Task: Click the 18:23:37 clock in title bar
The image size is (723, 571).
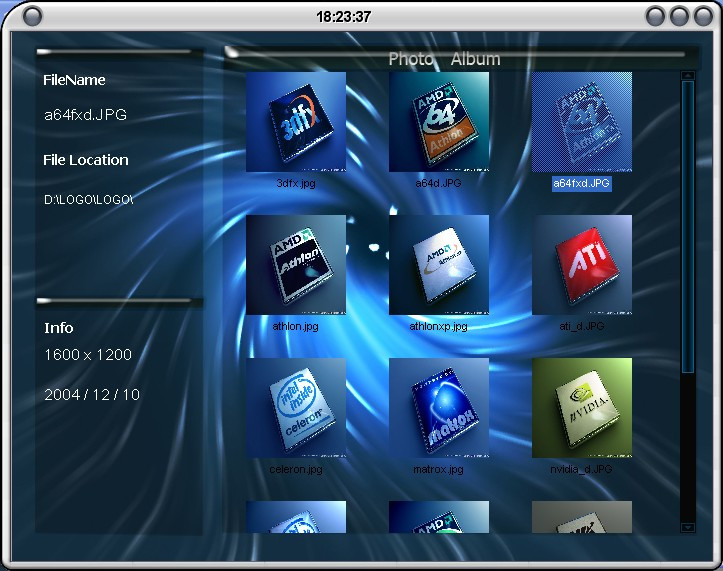Action: 343,17
